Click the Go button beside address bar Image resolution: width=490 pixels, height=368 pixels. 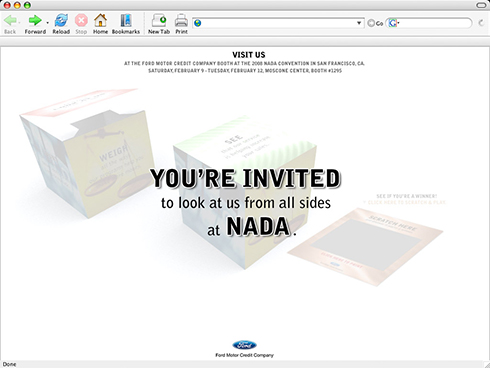375,23
